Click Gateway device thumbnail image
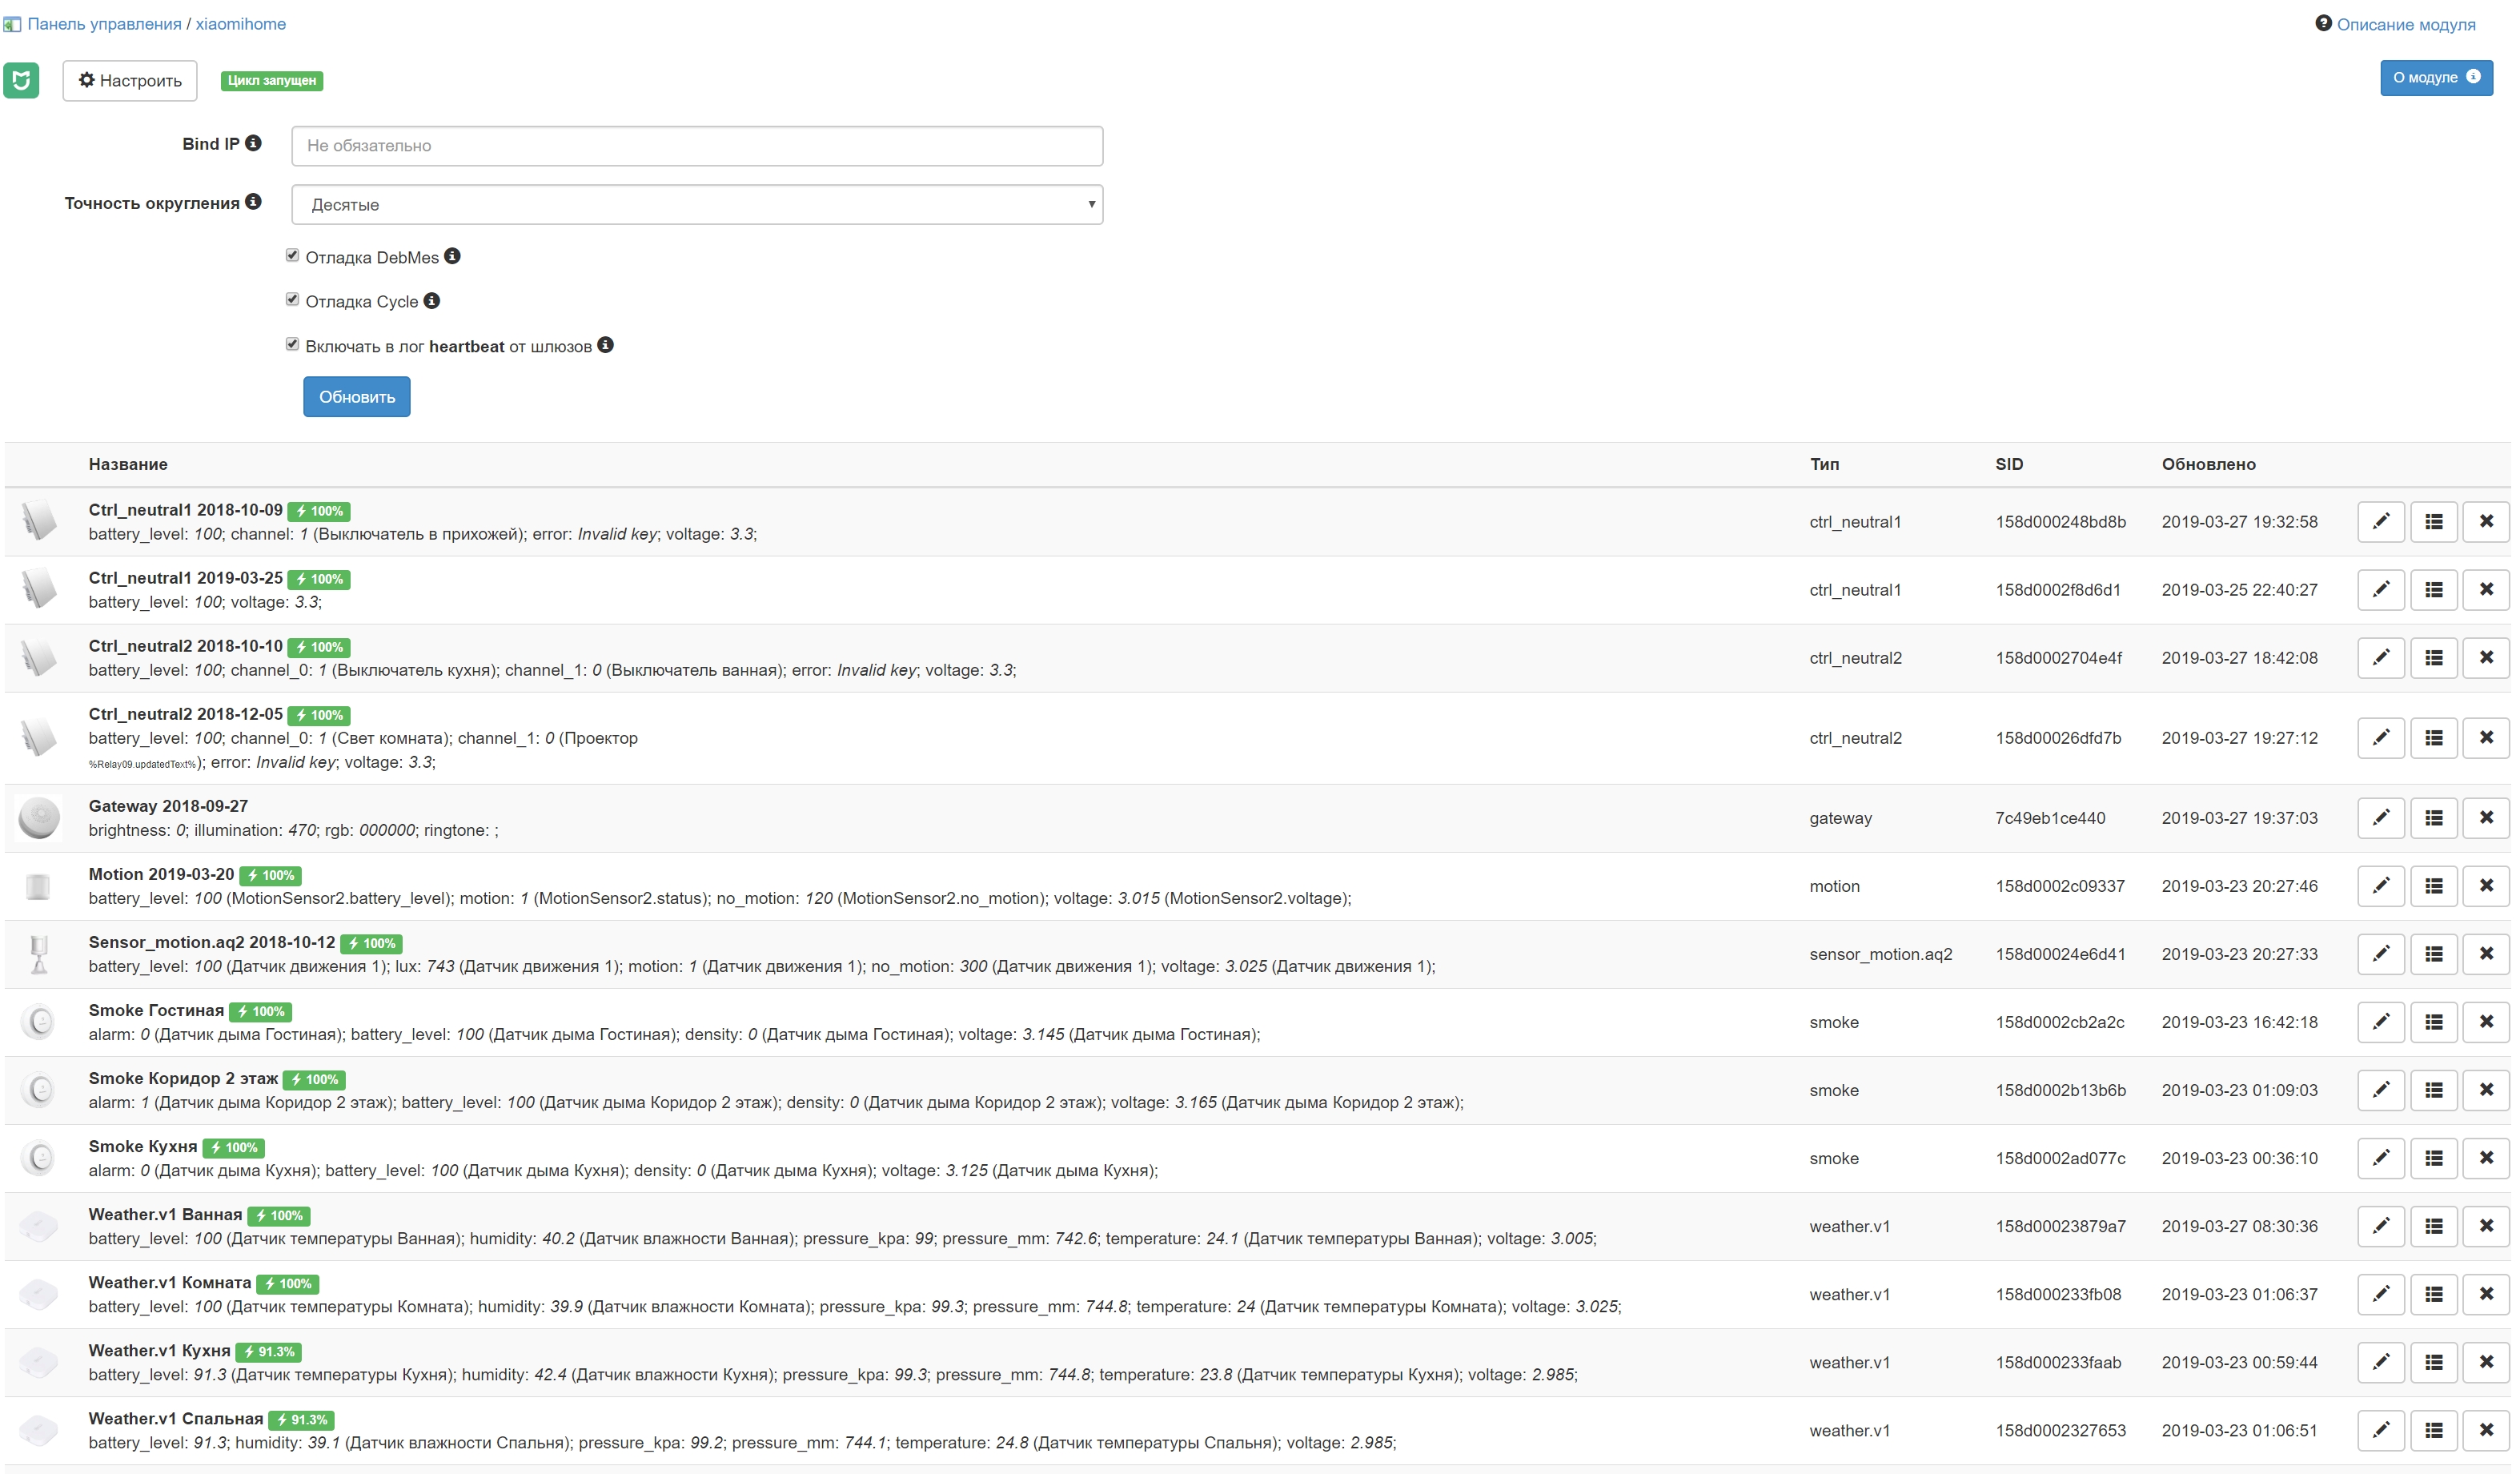Image resolution: width=2520 pixels, height=1474 pixels. [x=39, y=818]
